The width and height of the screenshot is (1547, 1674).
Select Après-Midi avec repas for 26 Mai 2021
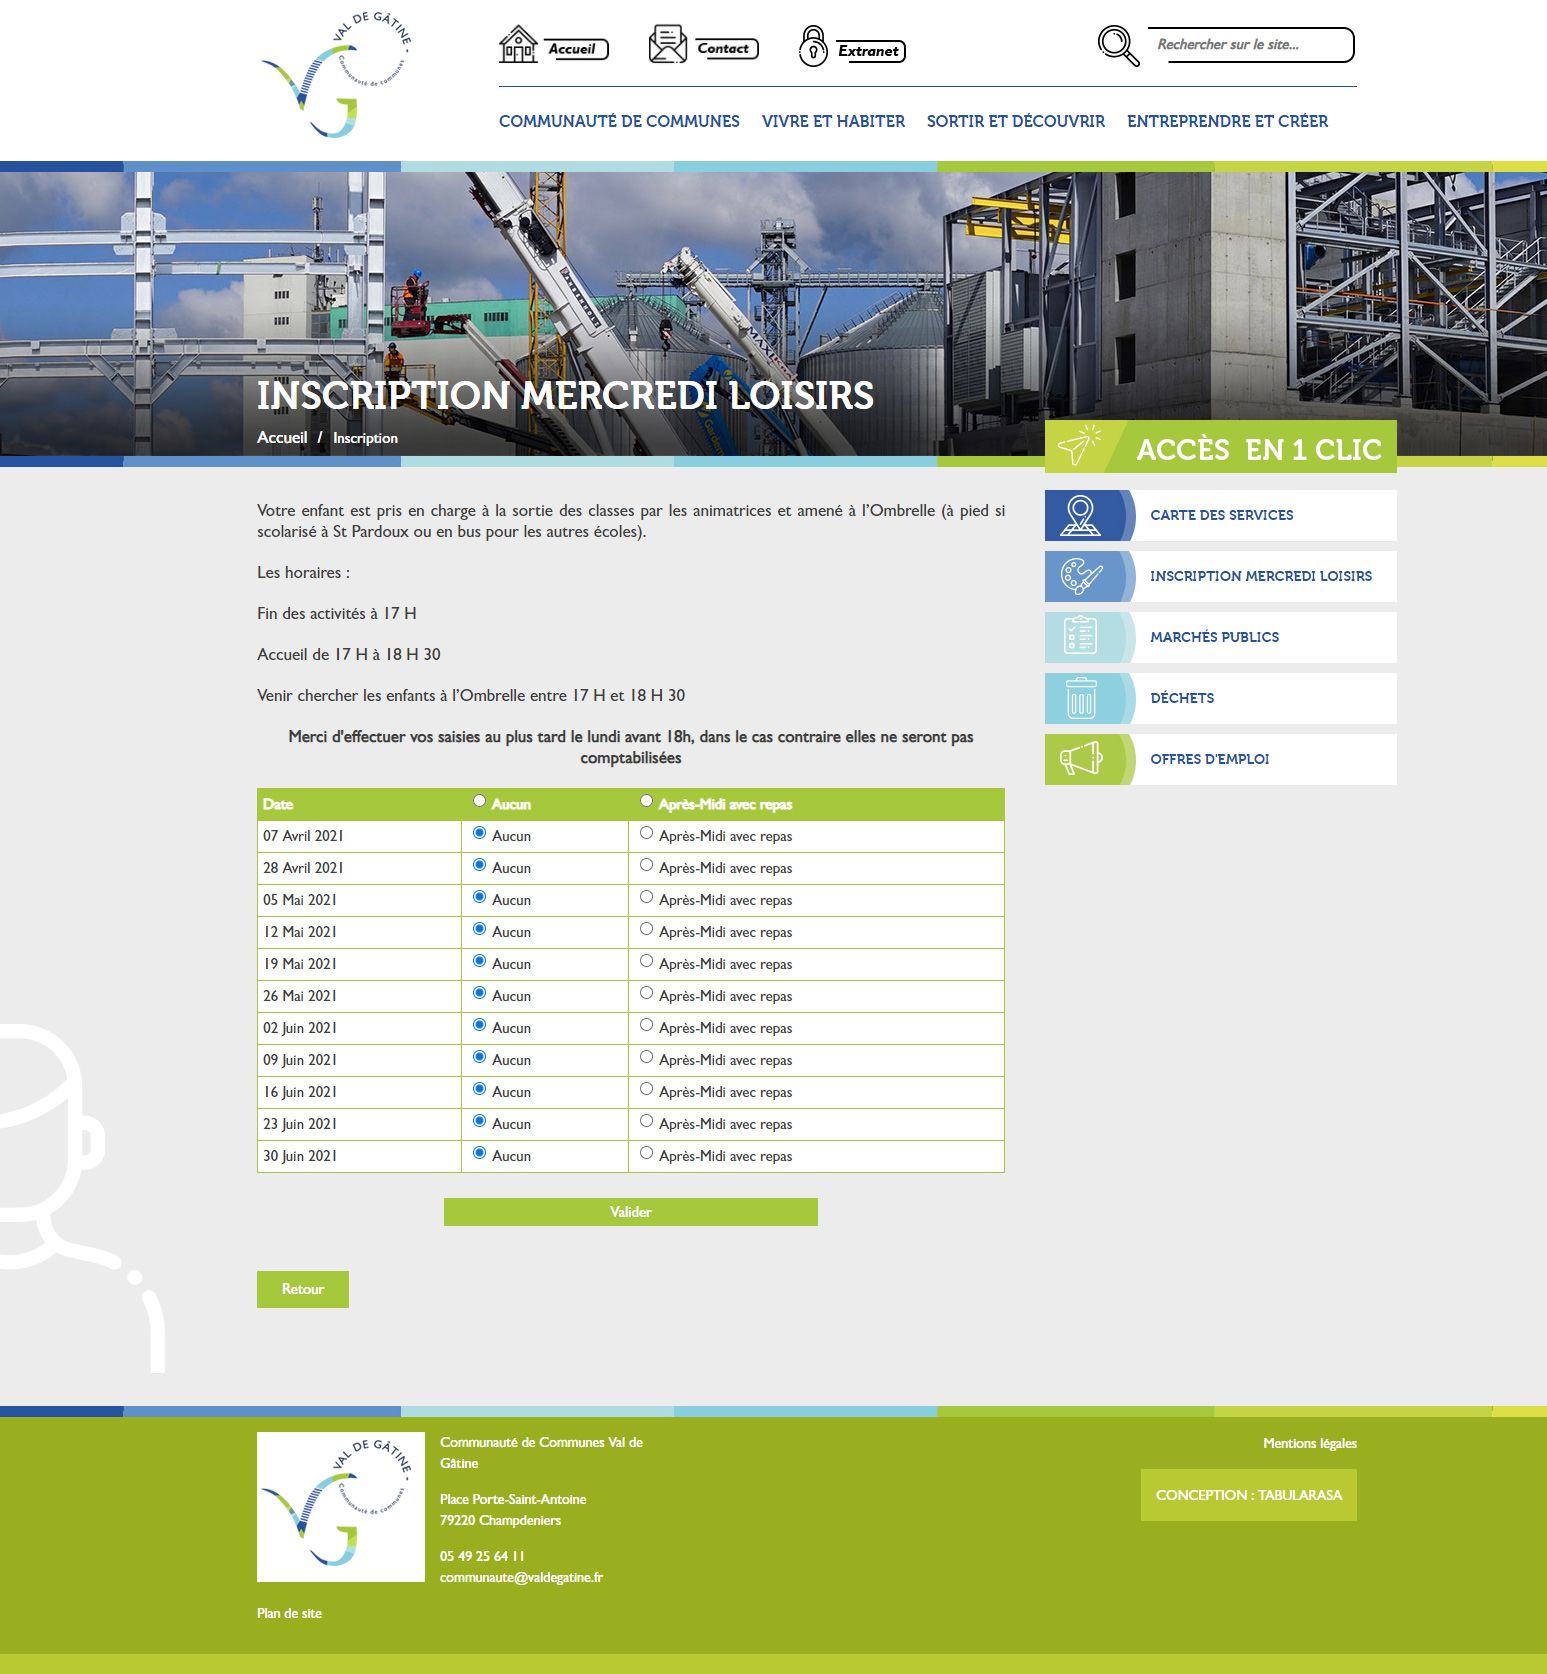646,993
